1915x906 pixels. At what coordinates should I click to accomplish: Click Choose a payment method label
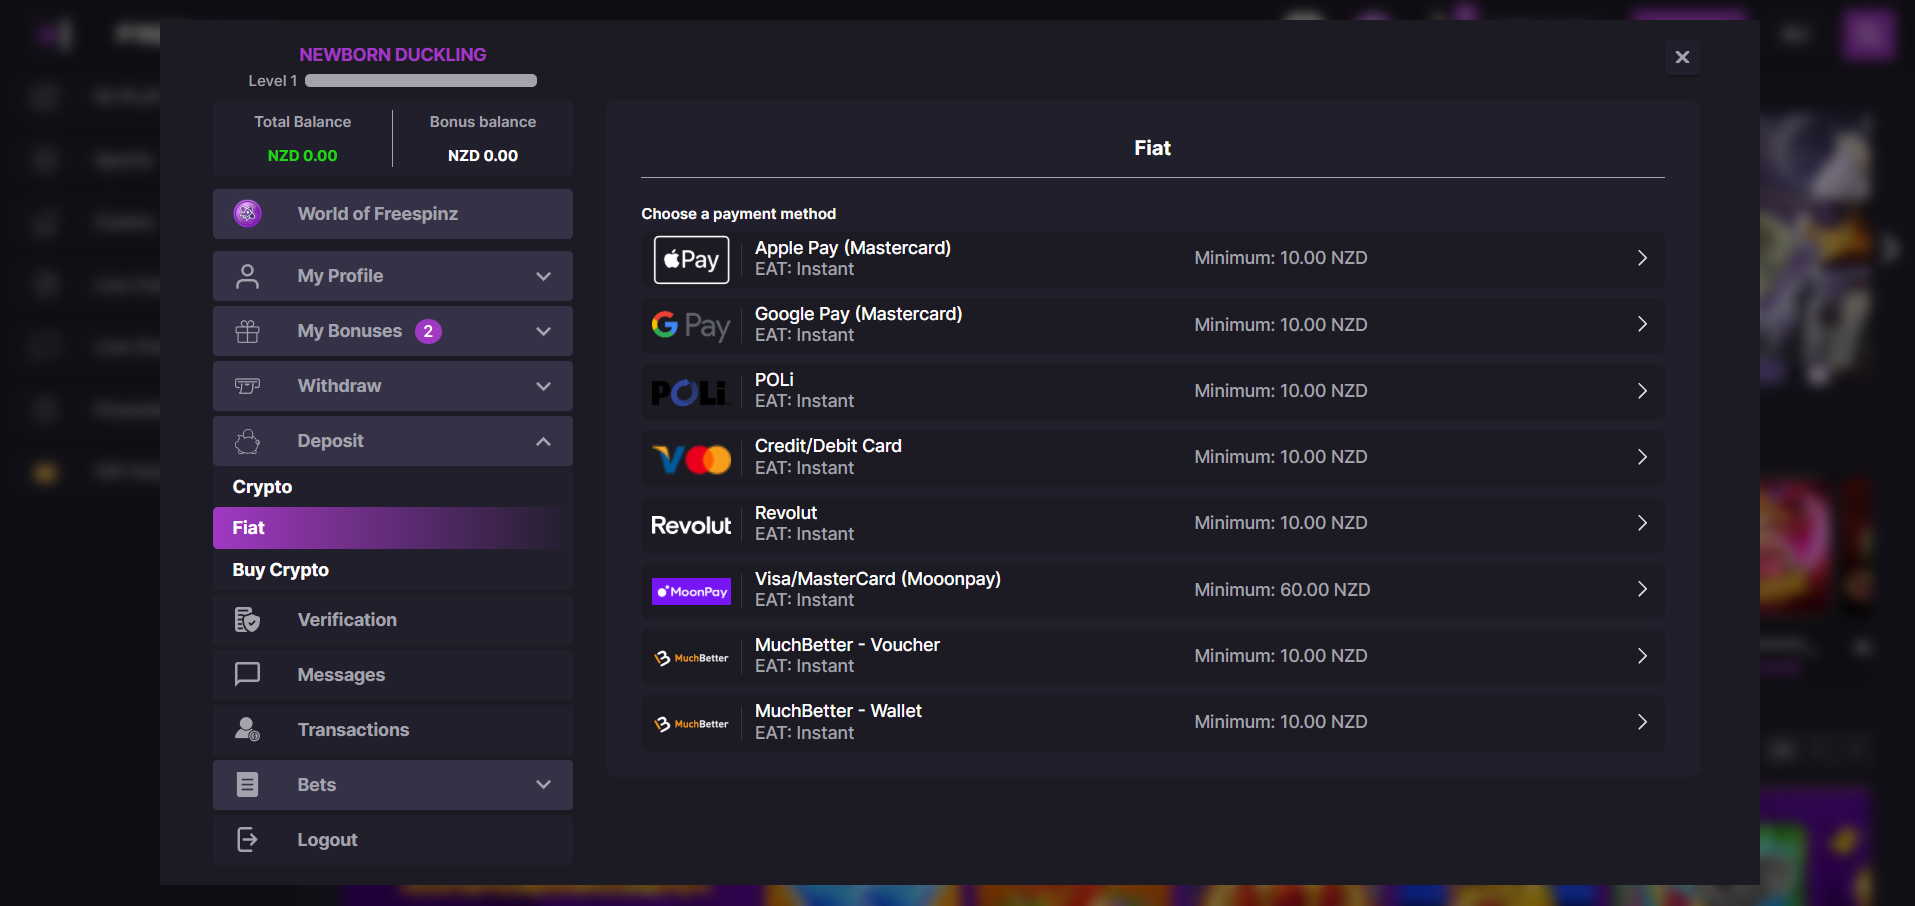(739, 214)
